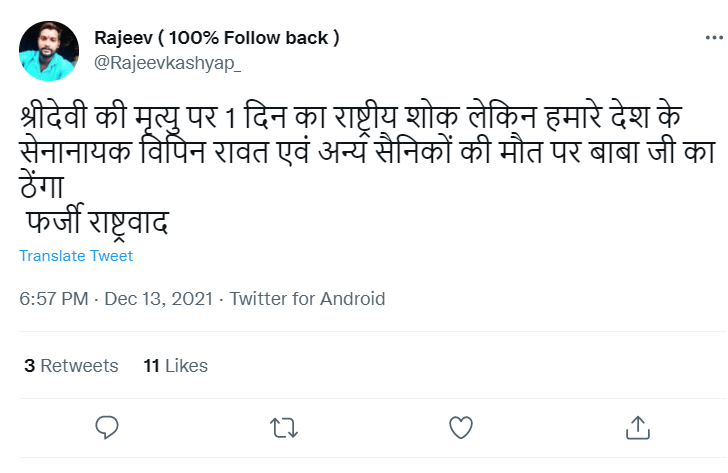The width and height of the screenshot is (728, 473).
Task: Click the 6:57 PM timestamp
Action: 54,299
